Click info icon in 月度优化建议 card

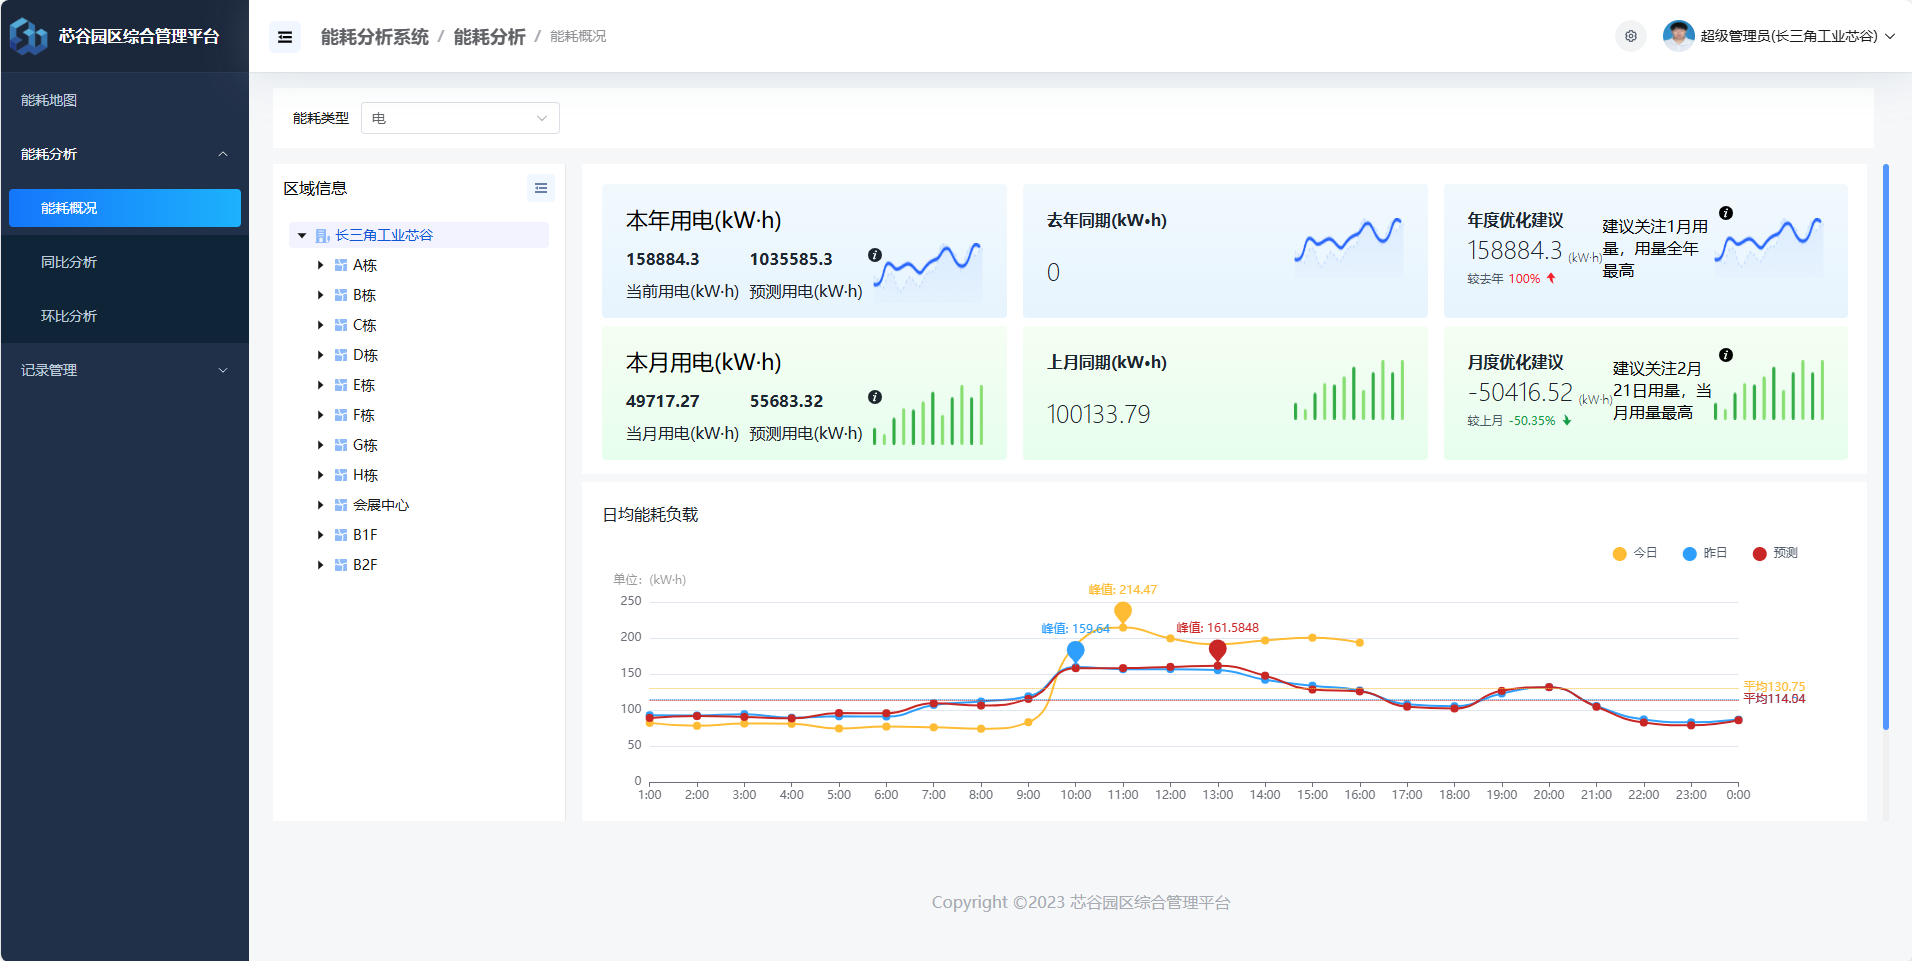(x=1725, y=355)
